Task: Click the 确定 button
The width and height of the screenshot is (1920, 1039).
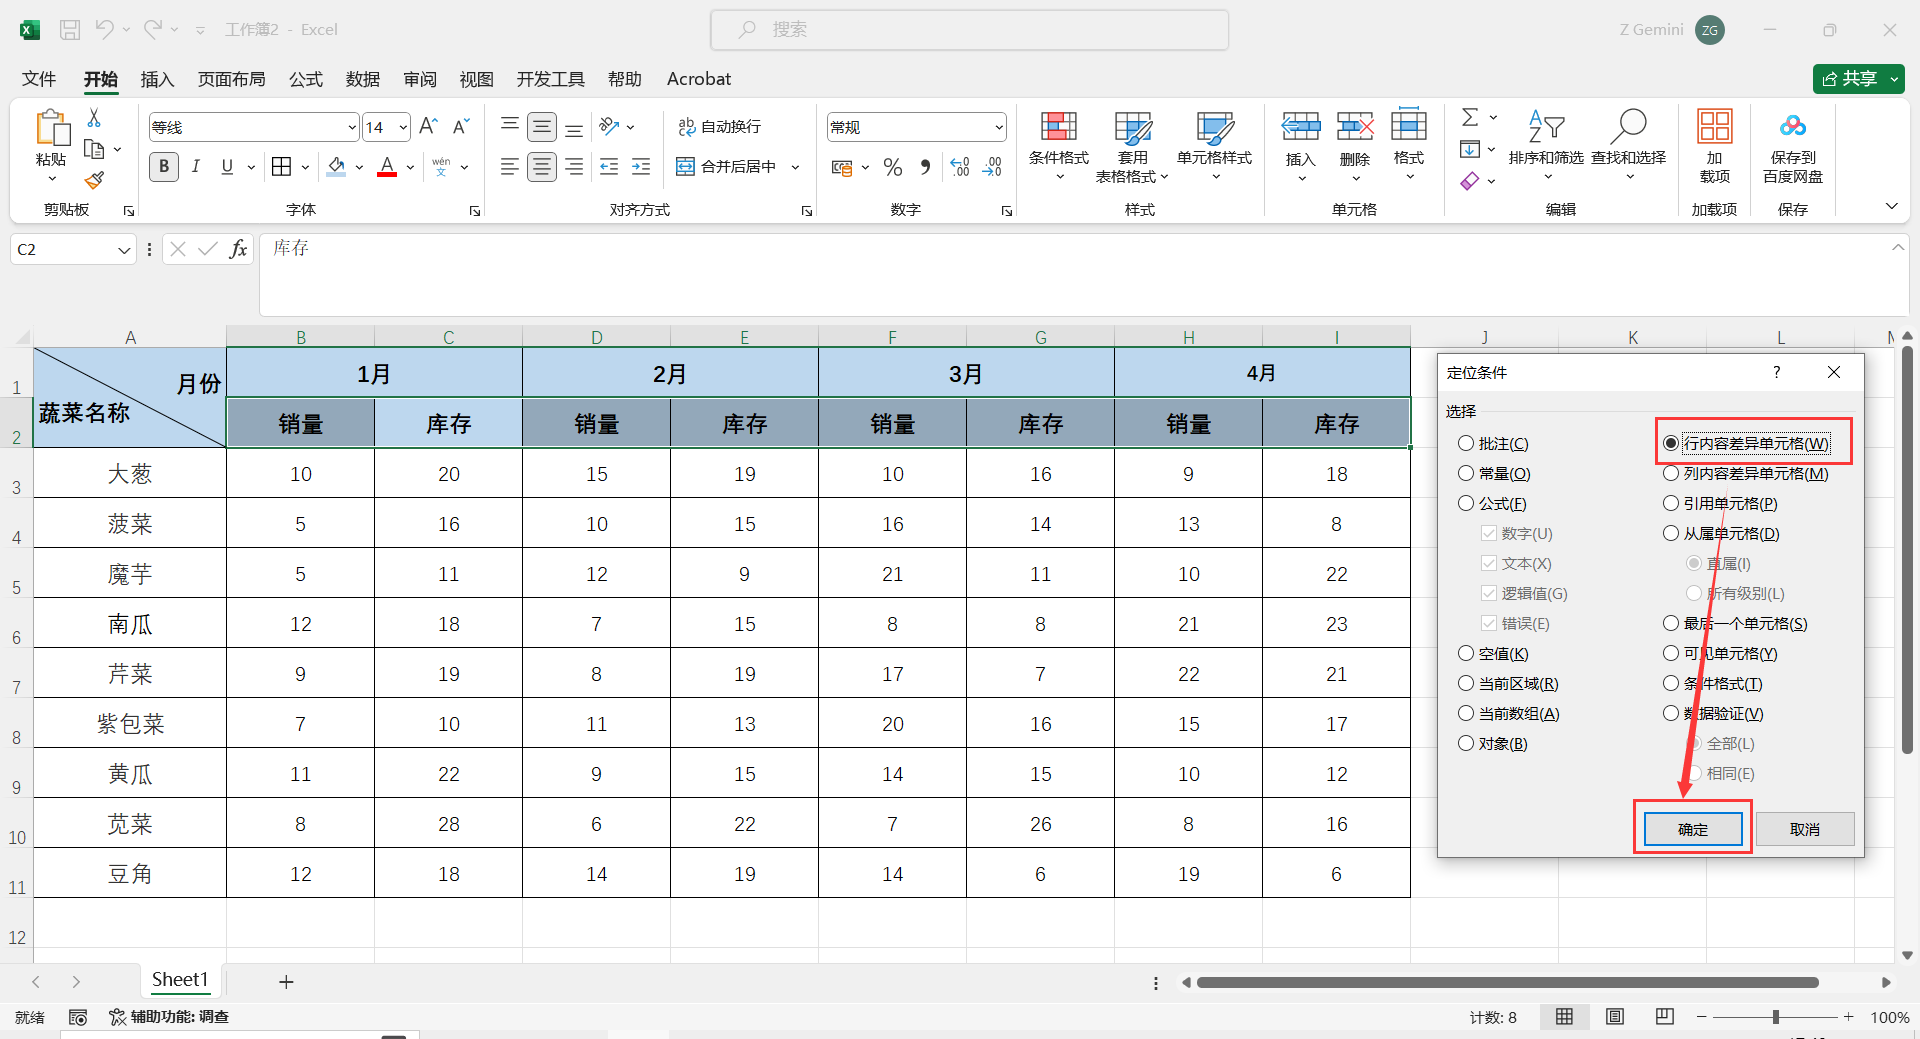Action: coord(1693,829)
